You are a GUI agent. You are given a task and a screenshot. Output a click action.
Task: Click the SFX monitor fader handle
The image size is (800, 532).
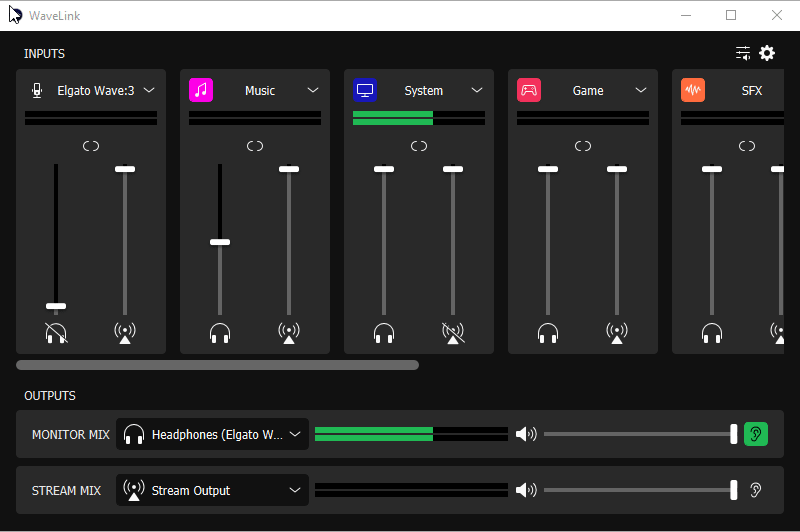pos(712,169)
